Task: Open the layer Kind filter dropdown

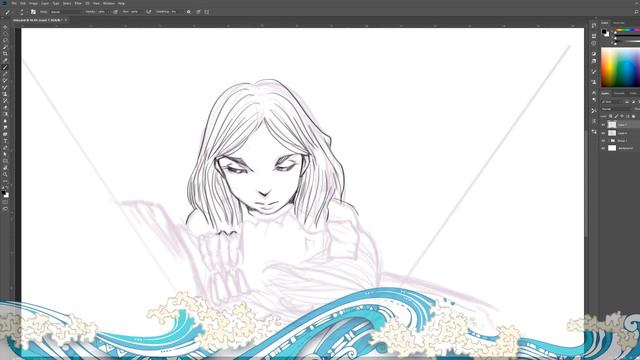Action: click(x=612, y=102)
